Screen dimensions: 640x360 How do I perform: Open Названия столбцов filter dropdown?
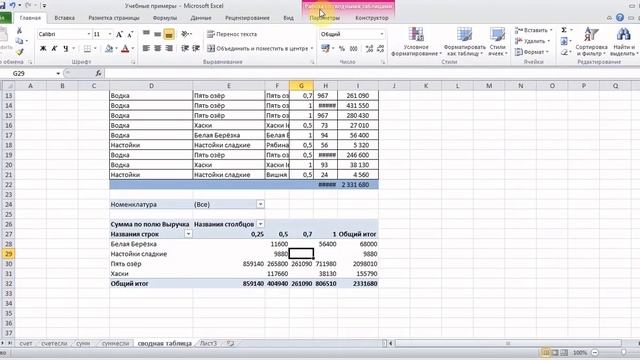(260, 224)
